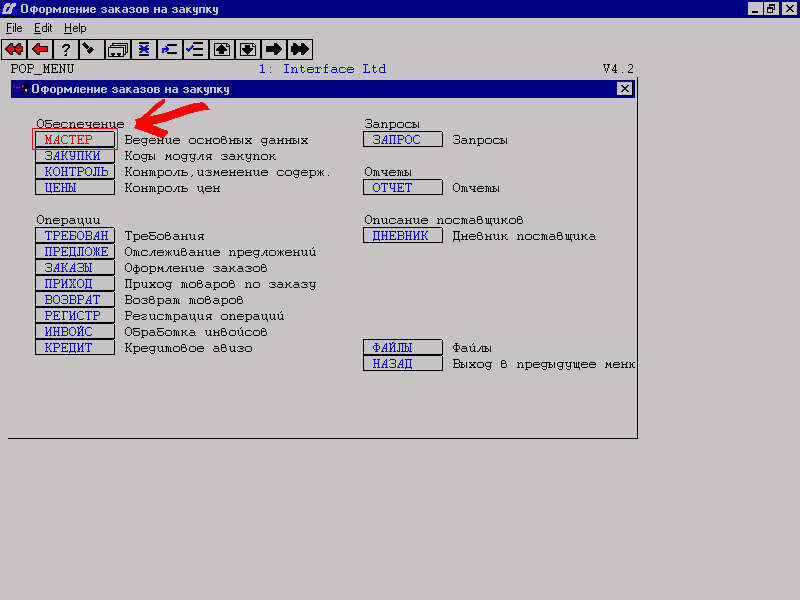Click the inner dialog title icon
Screen dimensions: 800x600
point(20,89)
